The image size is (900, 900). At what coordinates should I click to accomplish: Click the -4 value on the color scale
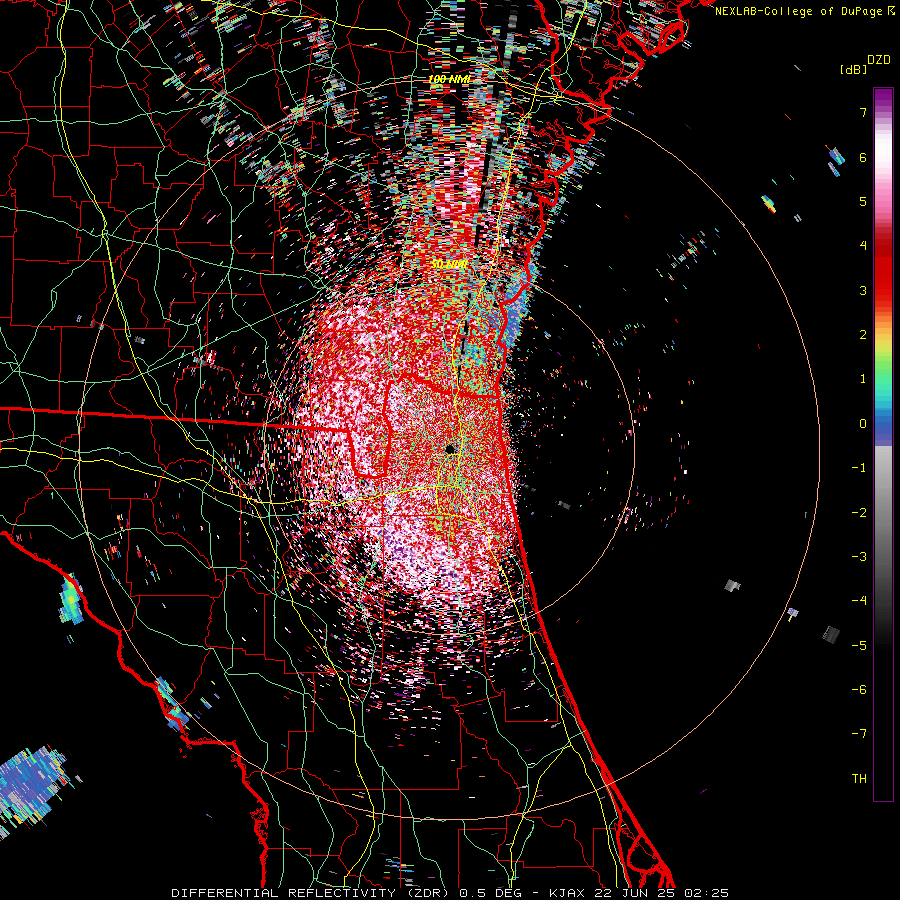pos(859,601)
